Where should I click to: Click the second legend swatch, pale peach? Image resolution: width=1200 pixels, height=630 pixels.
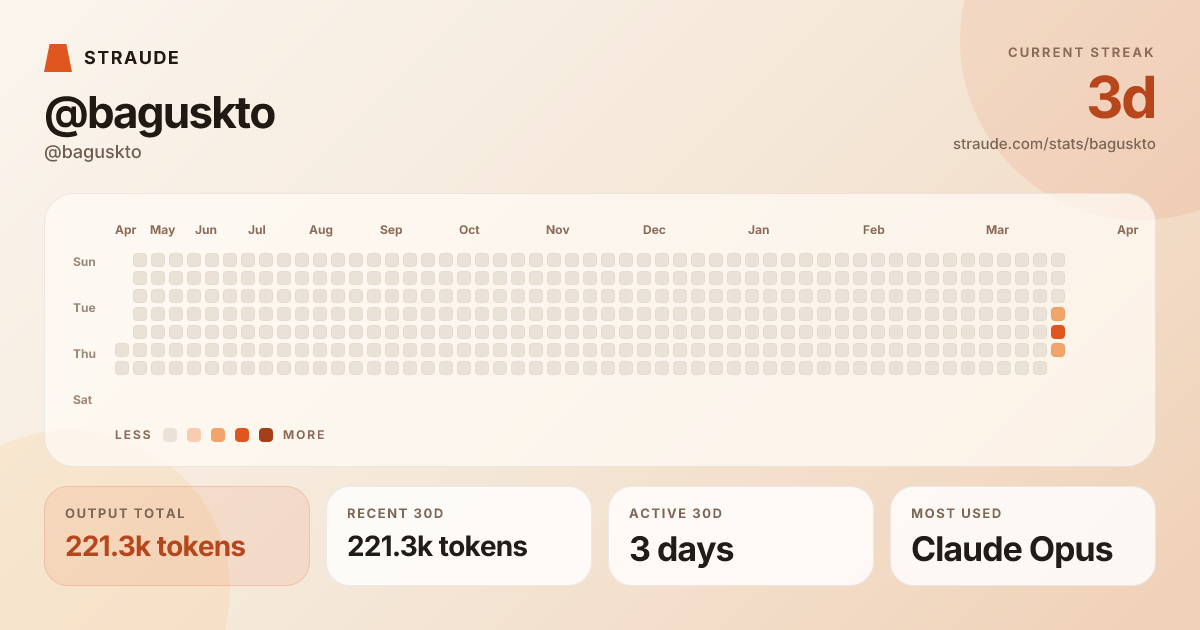pos(194,435)
